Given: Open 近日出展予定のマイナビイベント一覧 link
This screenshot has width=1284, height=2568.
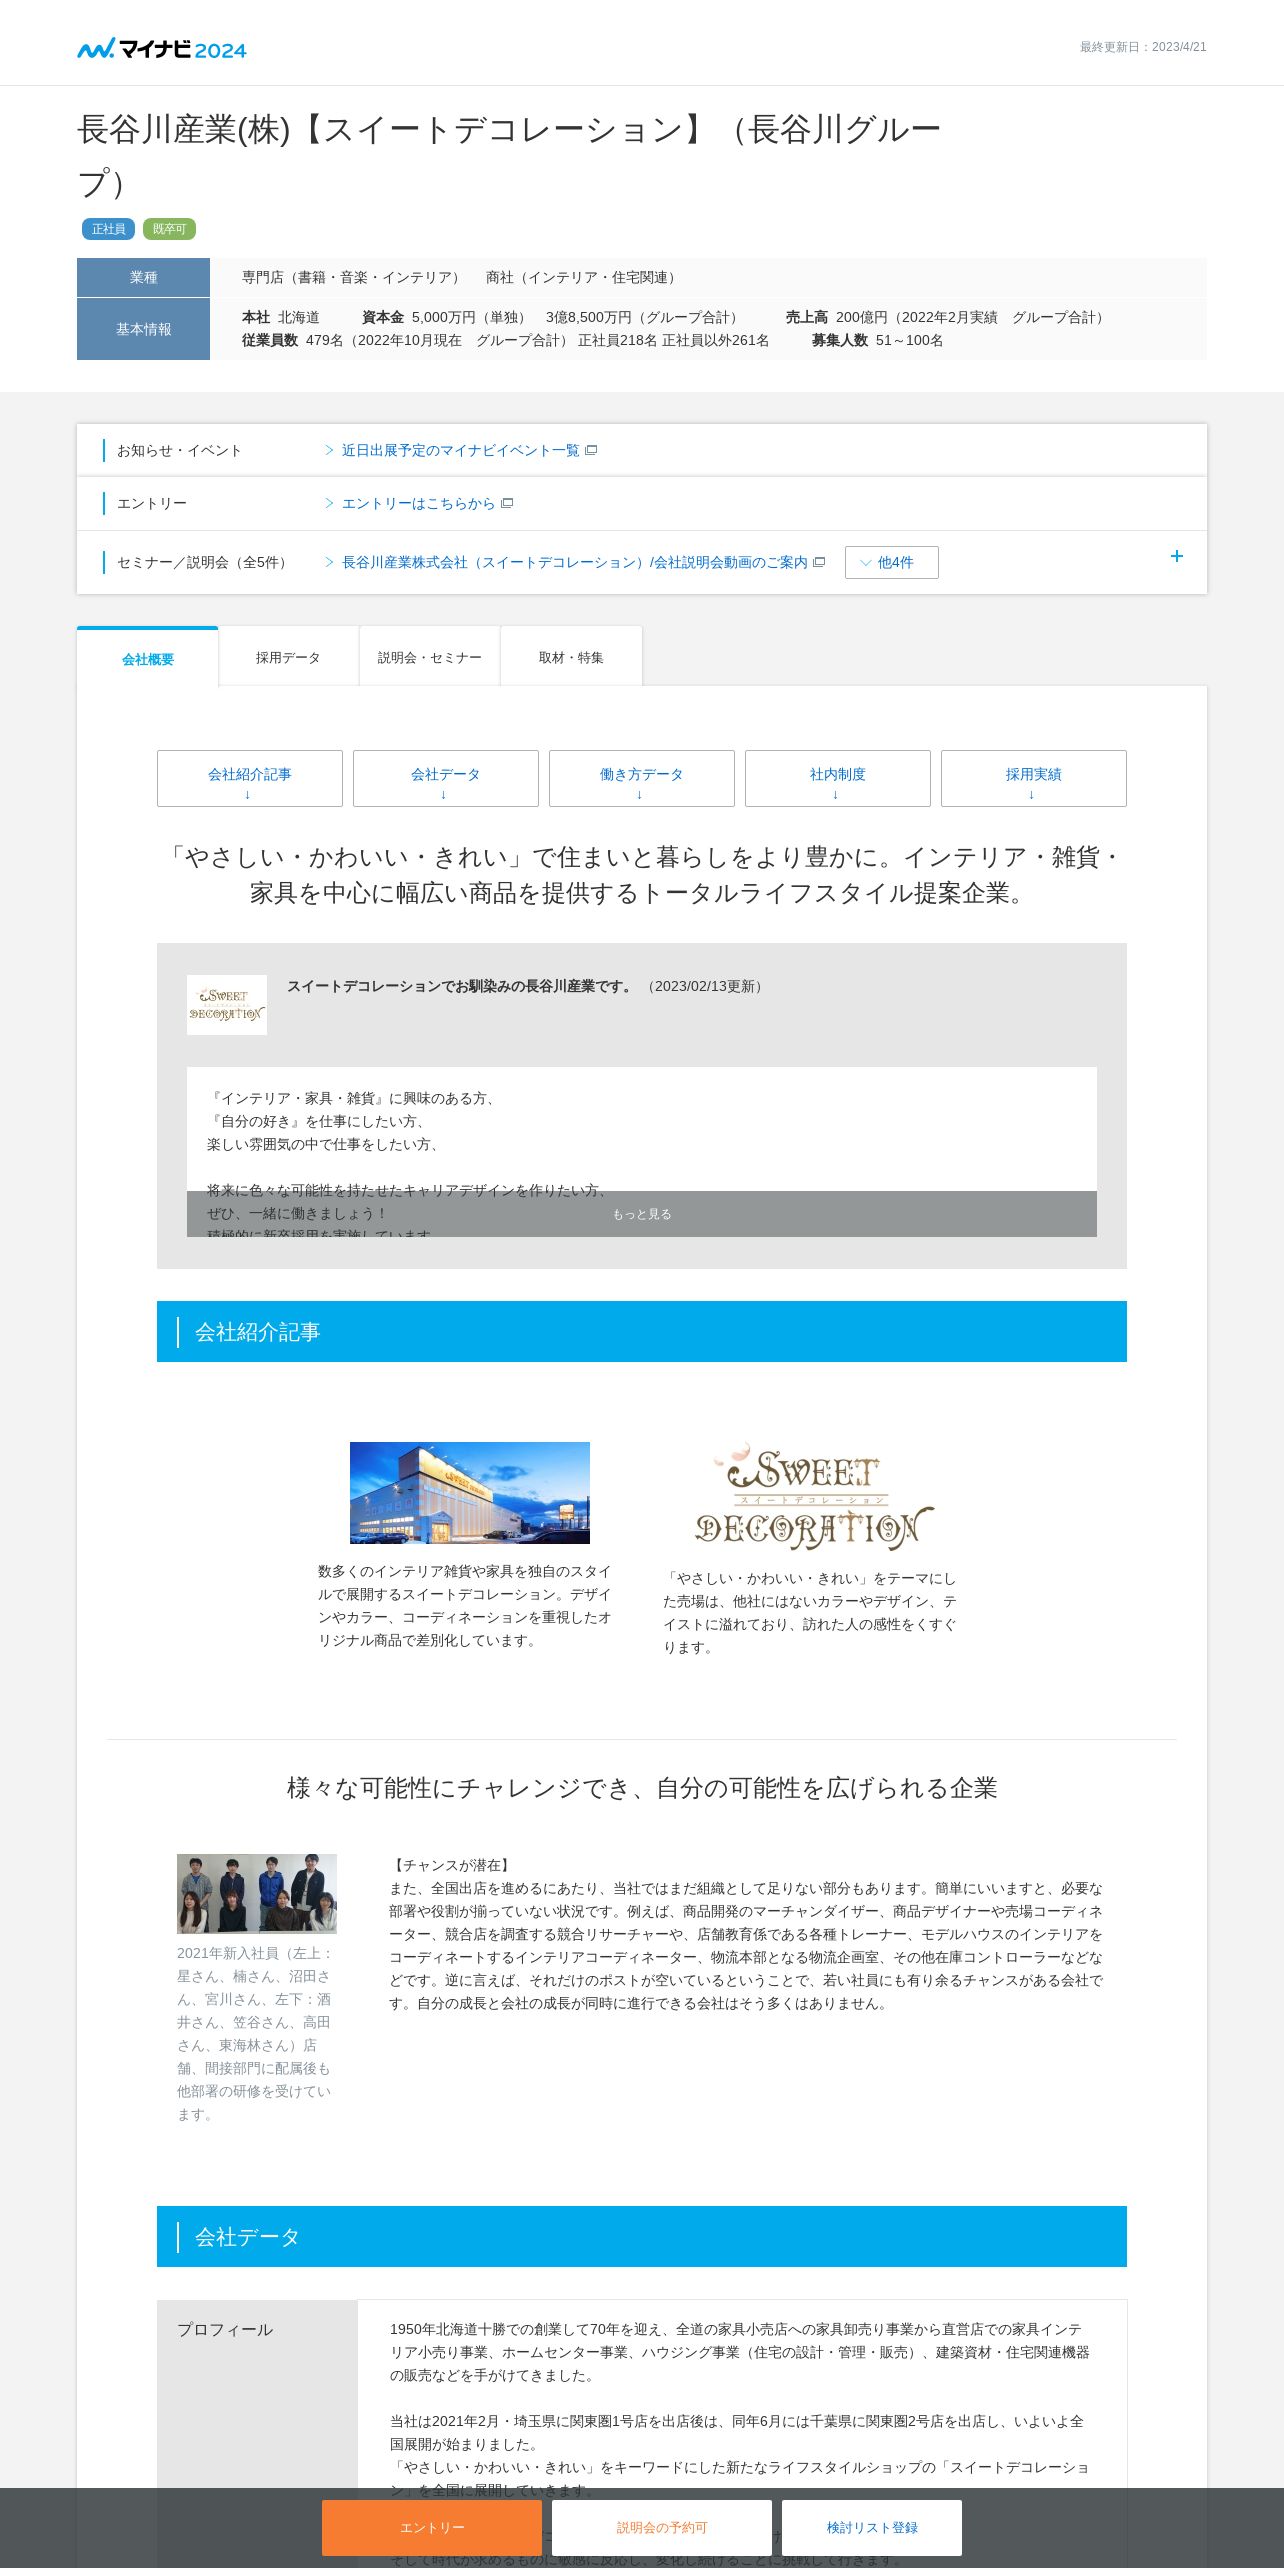Looking at the screenshot, I should 460,450.
